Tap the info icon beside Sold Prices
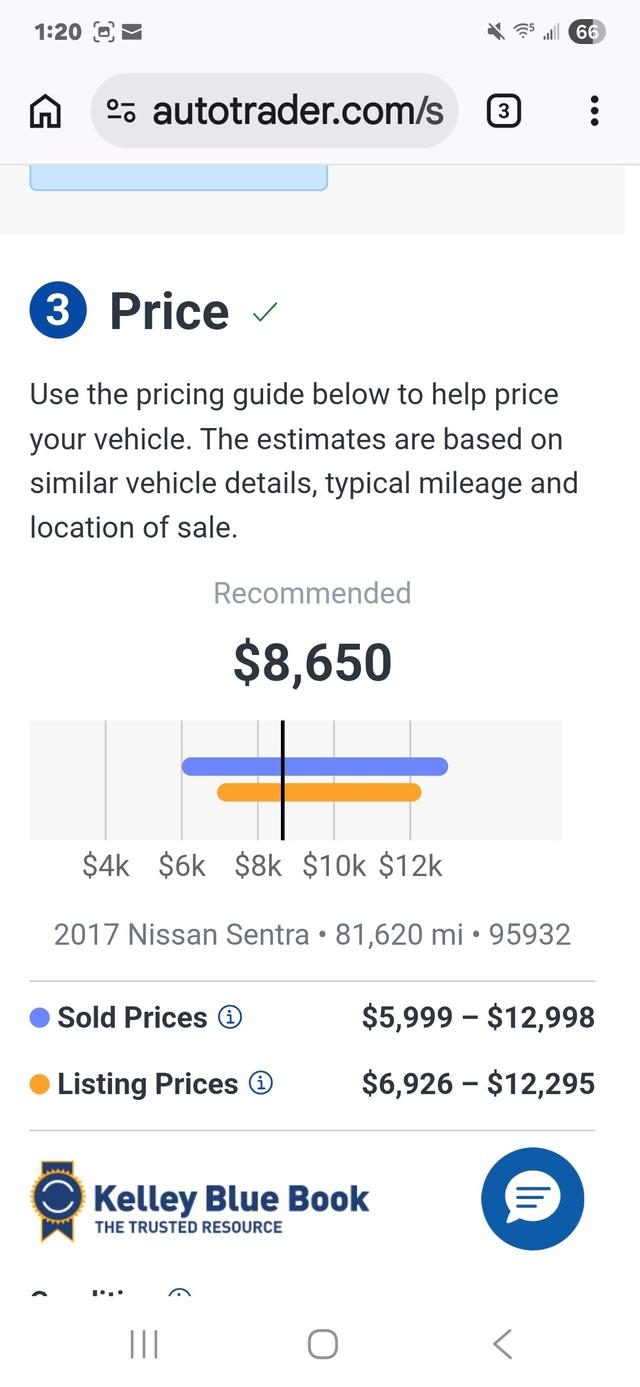This screenshot has width=640, height=1387. click(230, 1018)
